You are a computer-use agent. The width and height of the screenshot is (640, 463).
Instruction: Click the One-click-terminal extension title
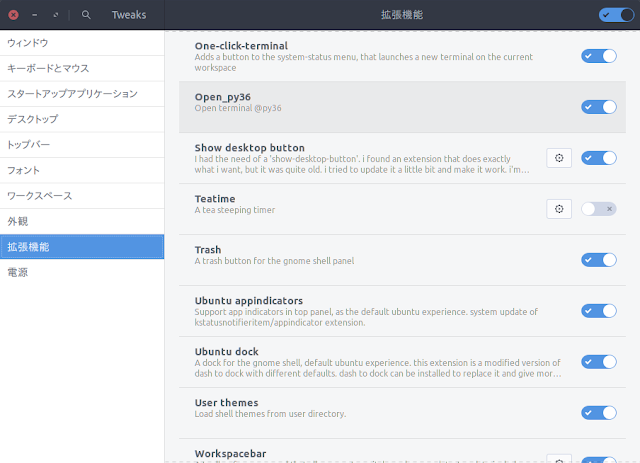(241, 46)
